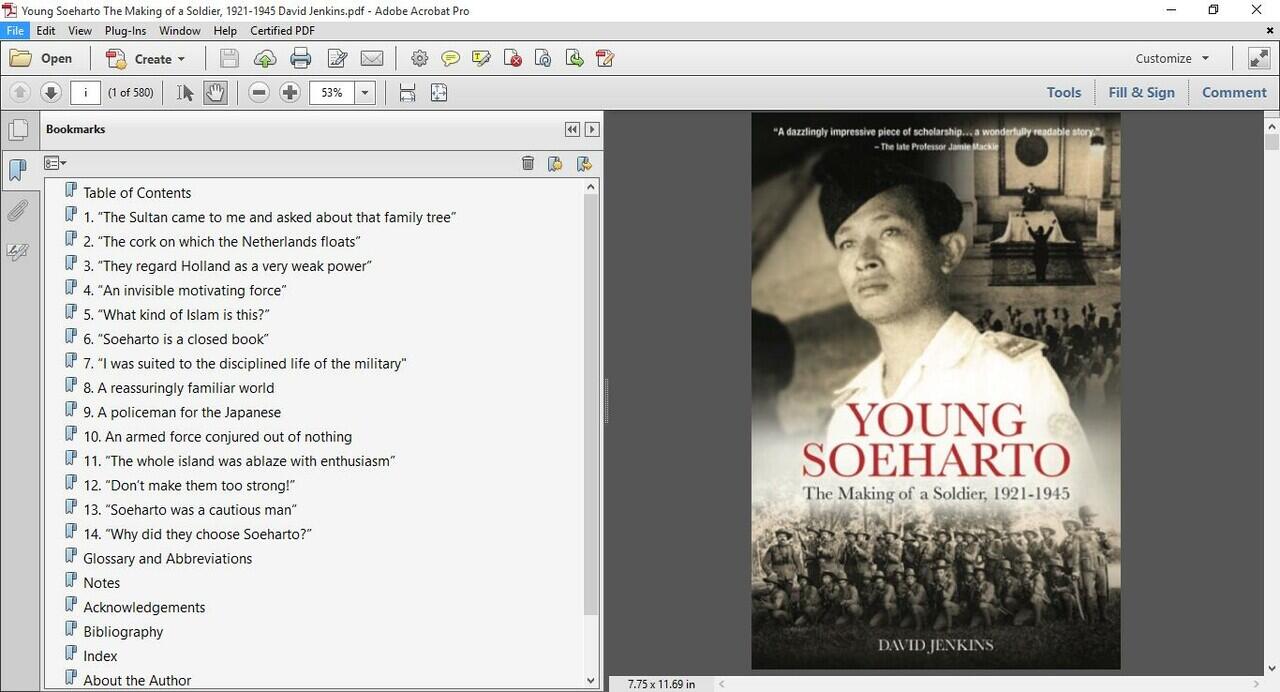1280x692 pixels.
Task: Open the Certified PDF menu
Action: tap(282, 31)
